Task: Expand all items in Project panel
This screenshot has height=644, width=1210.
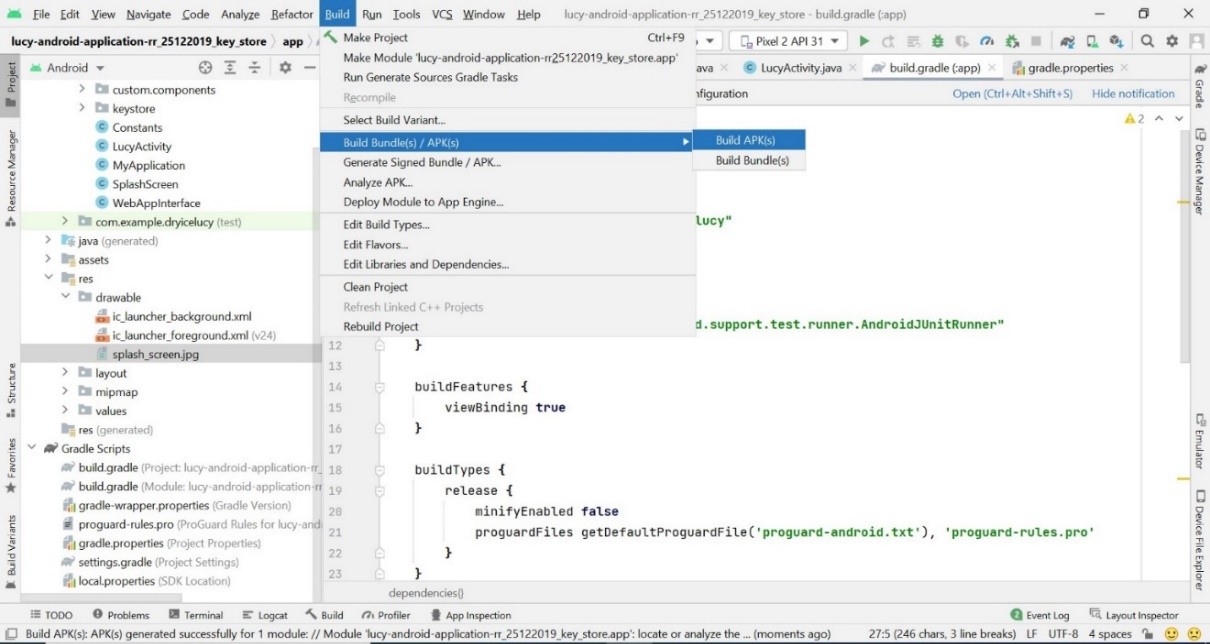Action: click(x=229, y=68)
